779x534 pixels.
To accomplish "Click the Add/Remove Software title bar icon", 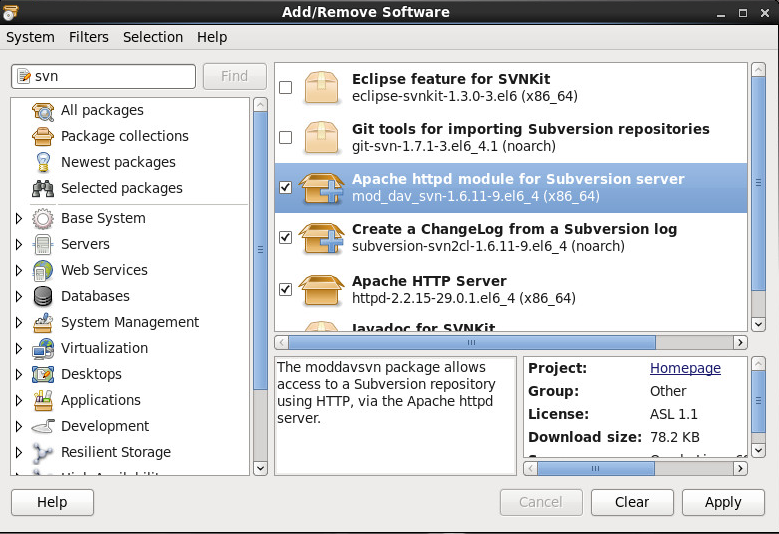I will [x=9, y=12].
